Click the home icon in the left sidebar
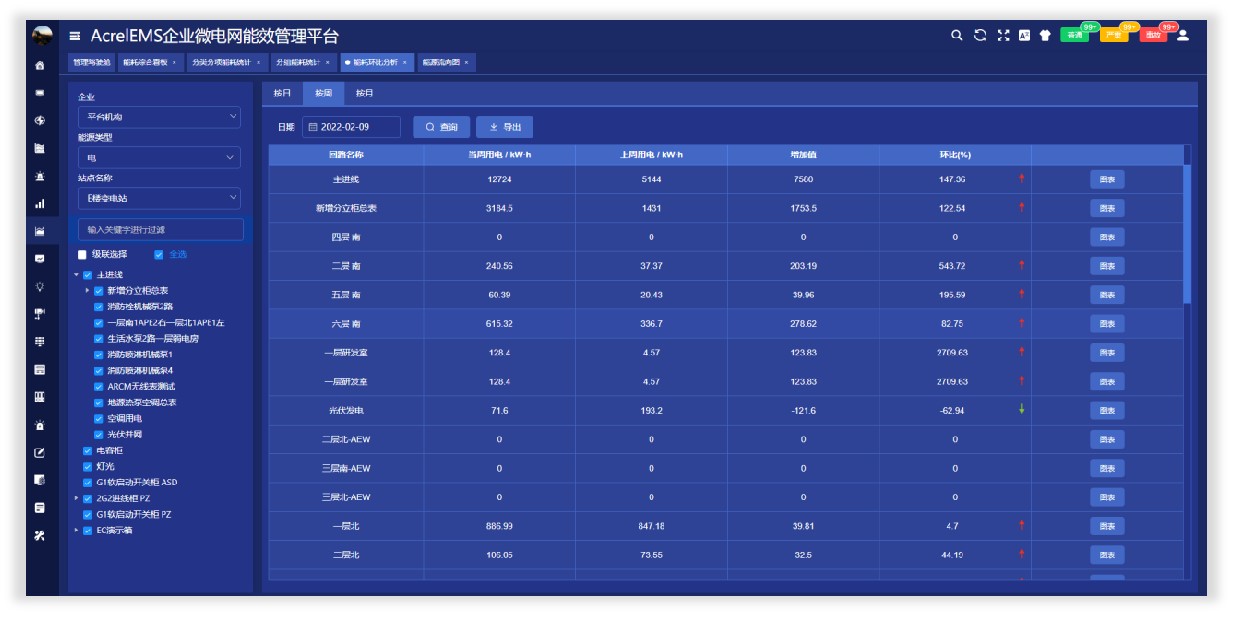Screen dimensions: 1233x617 40,65
